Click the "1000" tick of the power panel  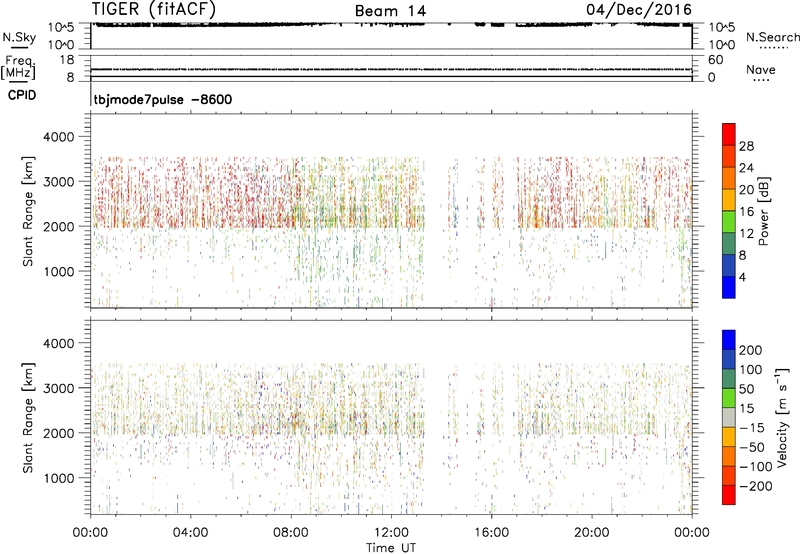pyautogui.click(x=59, y=271)
